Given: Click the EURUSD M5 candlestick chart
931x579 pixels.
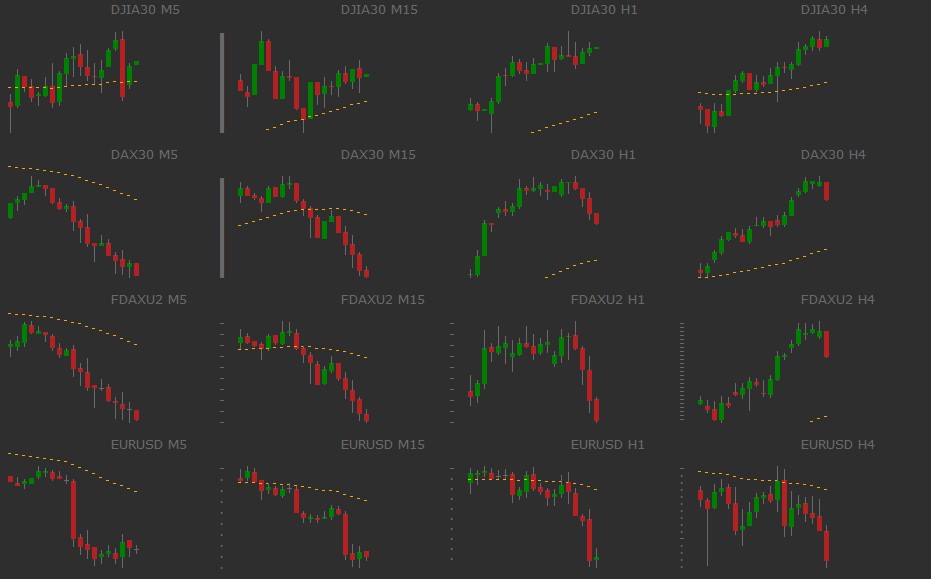Looking at the screenshot, I should [x=73, y=512].
